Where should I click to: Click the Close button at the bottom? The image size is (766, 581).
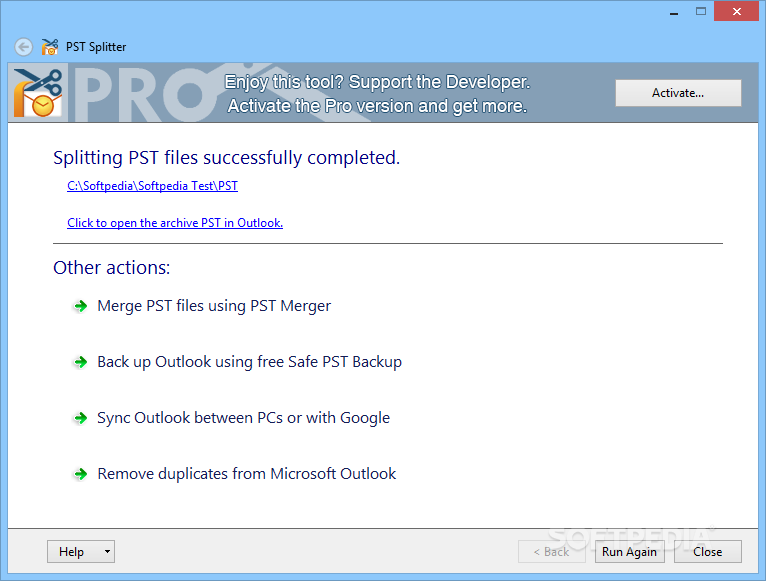tap(707, 552)
